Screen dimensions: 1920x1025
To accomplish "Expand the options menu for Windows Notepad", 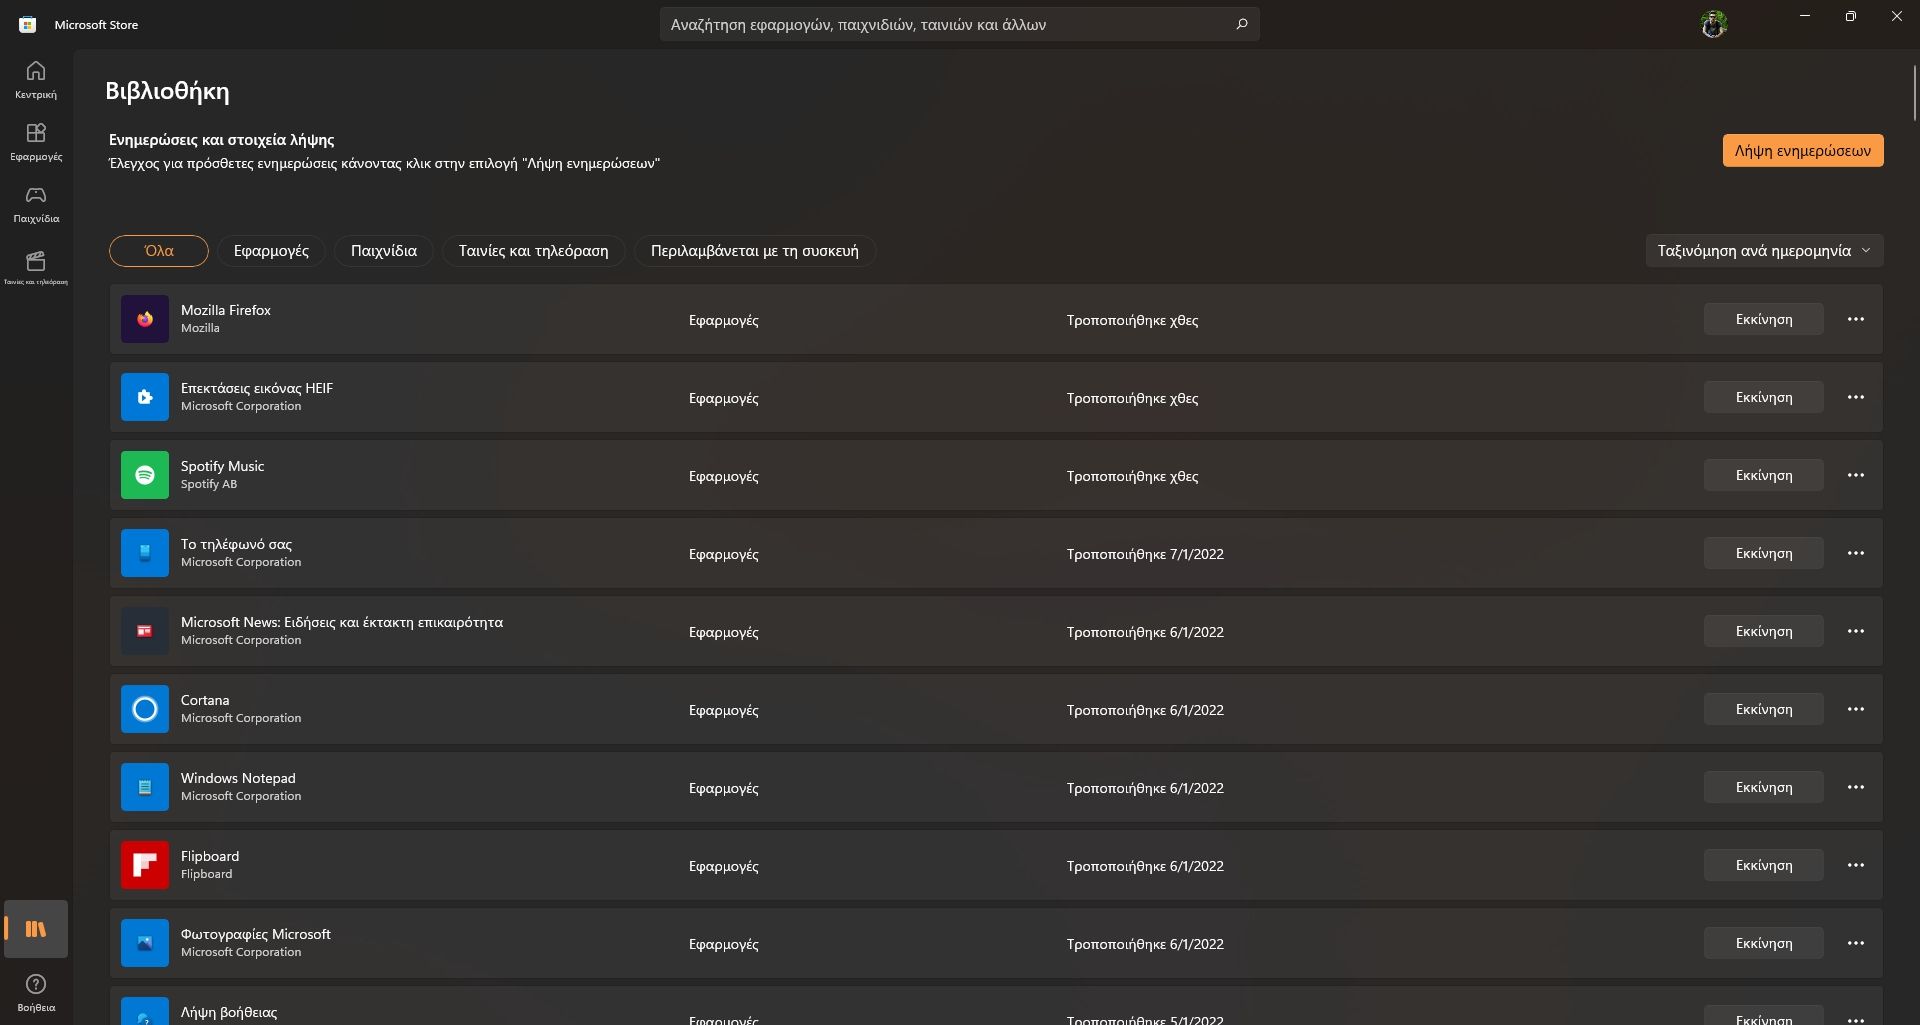I will [1856, 787].
